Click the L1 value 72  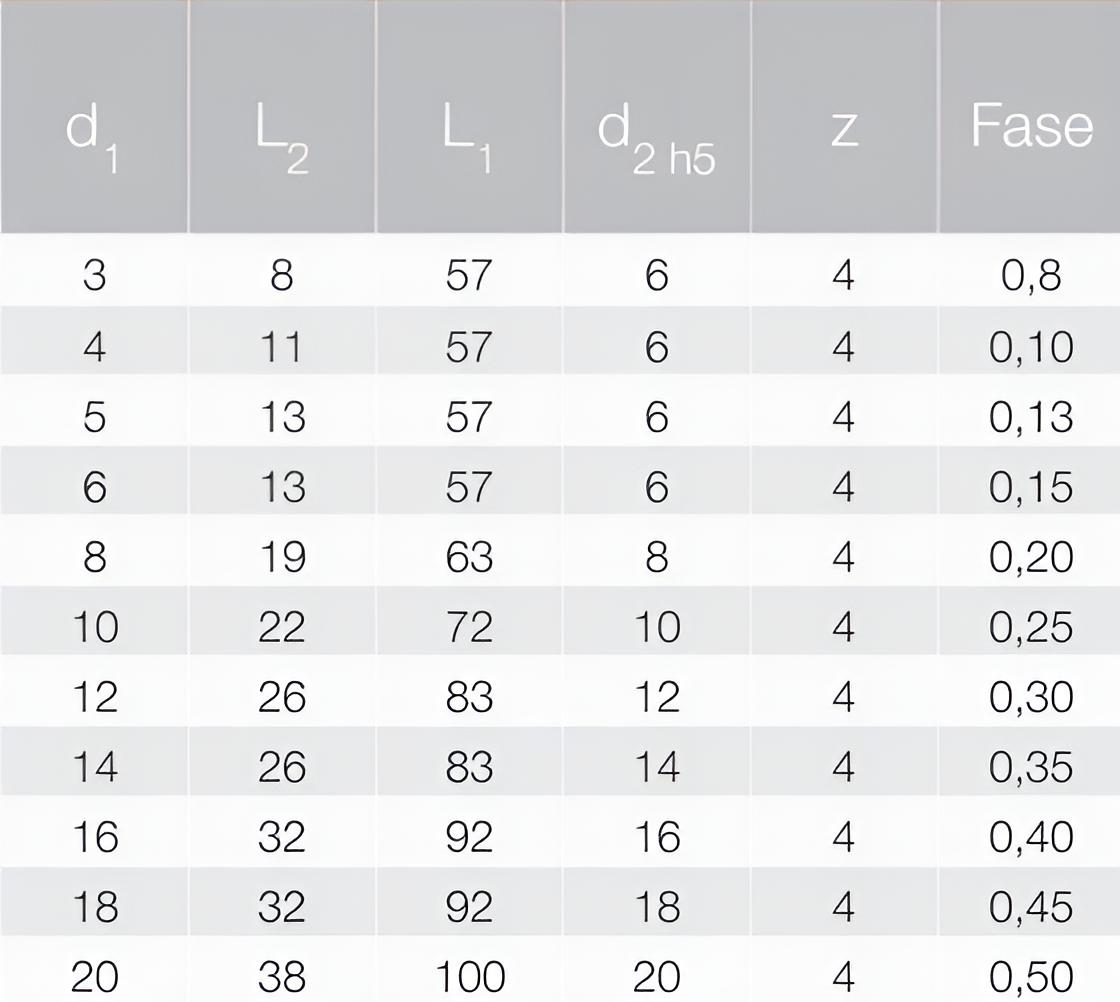coord(468,627)
